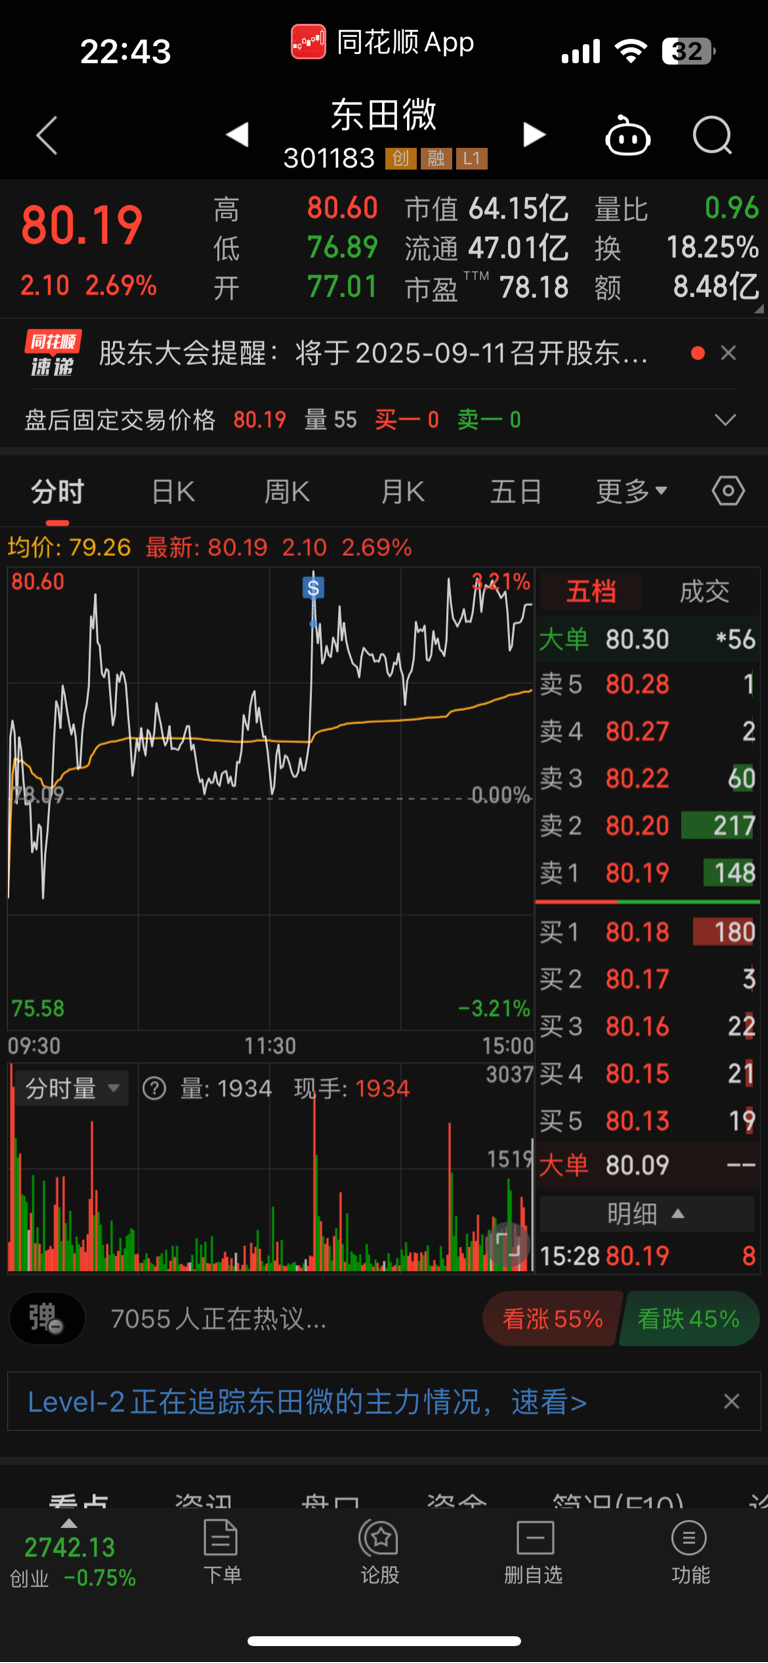Tap the 买2 bid row at 80.17
This screenshot has width=768, height=1663.
[x=648, y=979]
